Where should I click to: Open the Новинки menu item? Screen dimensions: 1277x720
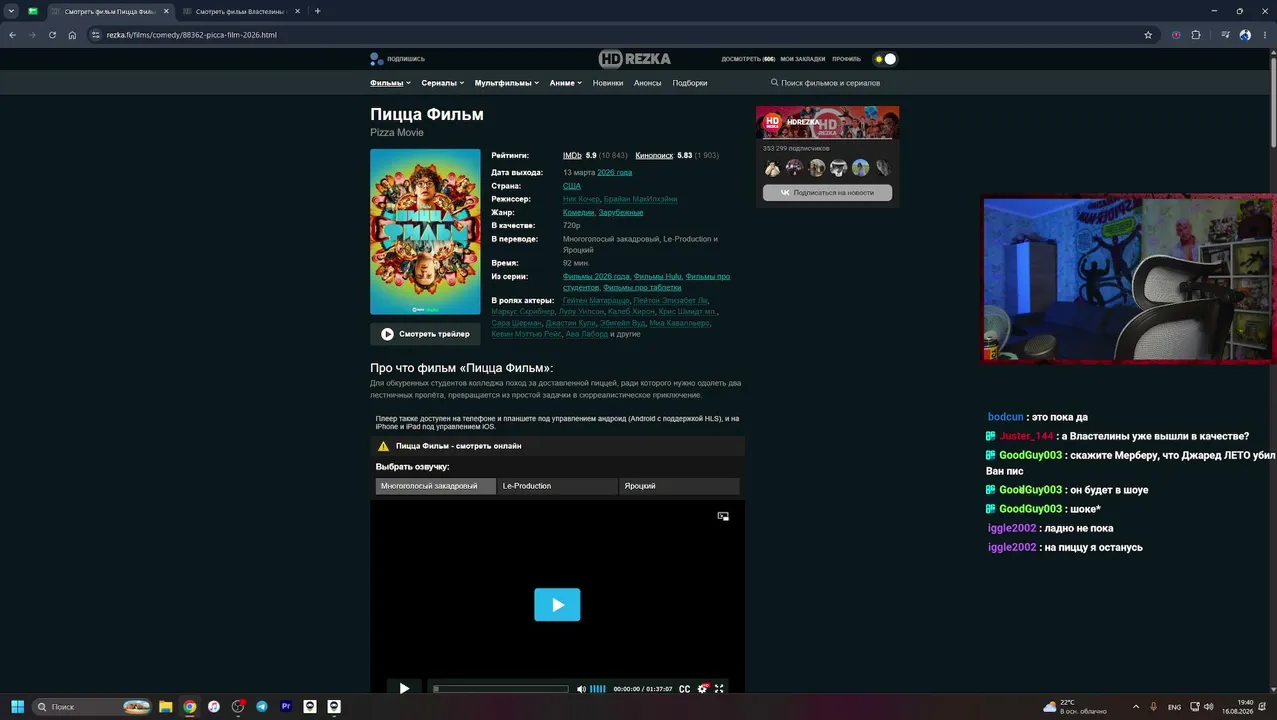pyautogui.click(x=608, y=83)
